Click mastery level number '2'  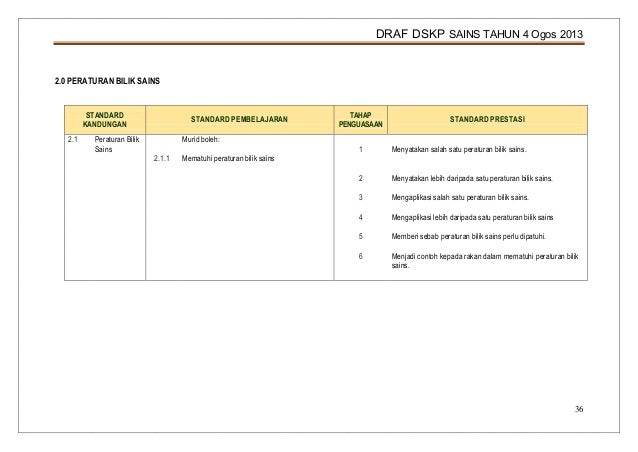(x=361, y=178)
